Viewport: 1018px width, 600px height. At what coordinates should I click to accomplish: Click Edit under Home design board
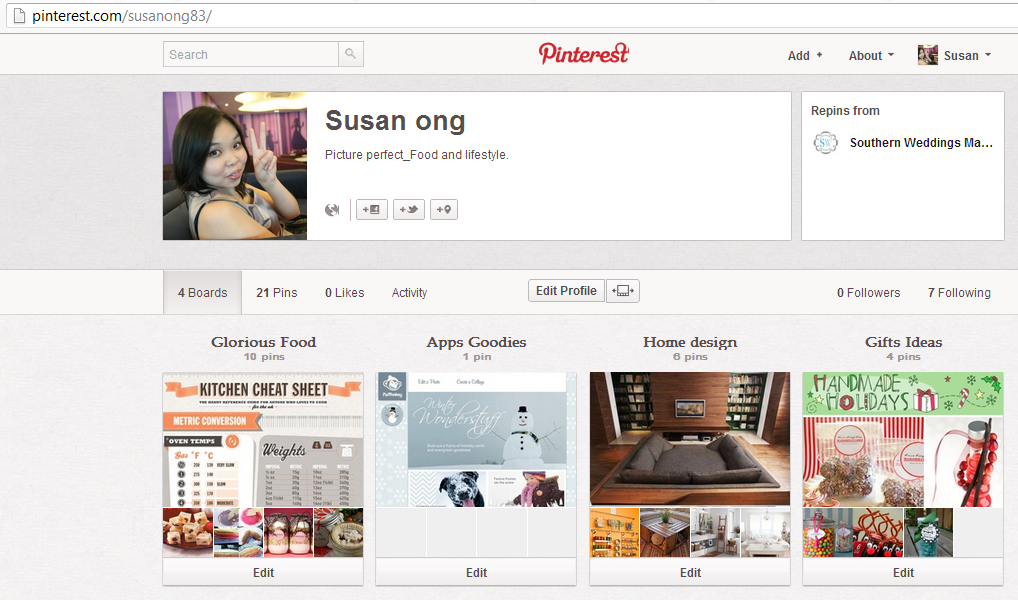[690, 572]
